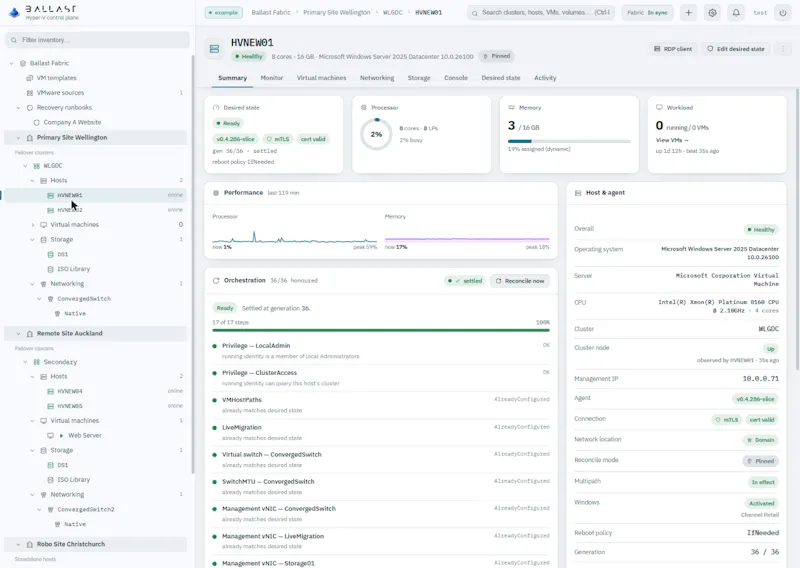Expand Virtual machines under WLGDC
This screenshot has width=800, height=568.
pos(33,225)
